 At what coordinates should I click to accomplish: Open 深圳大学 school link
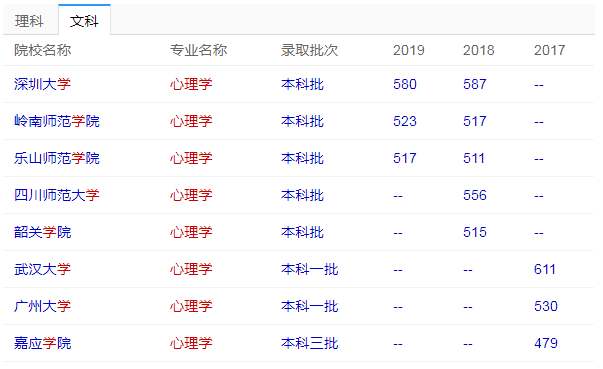coord(43,84)
